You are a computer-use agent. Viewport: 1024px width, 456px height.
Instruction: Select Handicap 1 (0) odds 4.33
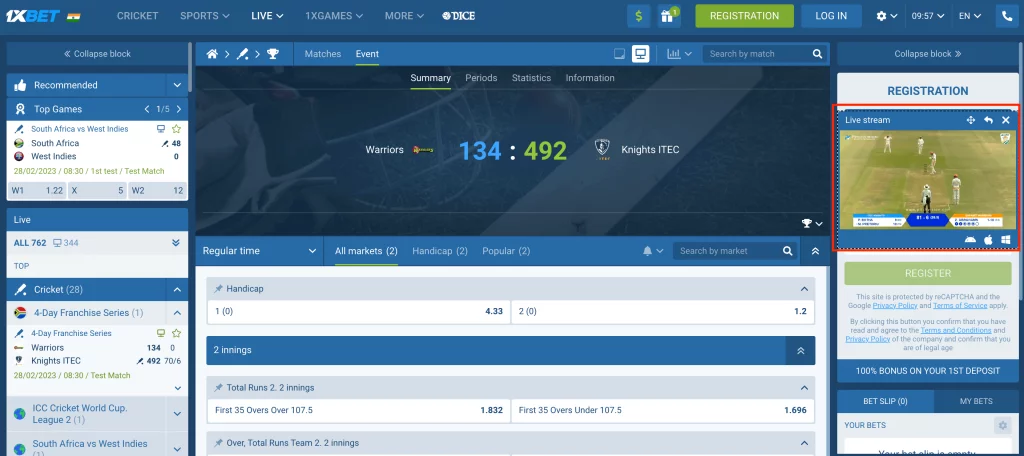(359, 312)
